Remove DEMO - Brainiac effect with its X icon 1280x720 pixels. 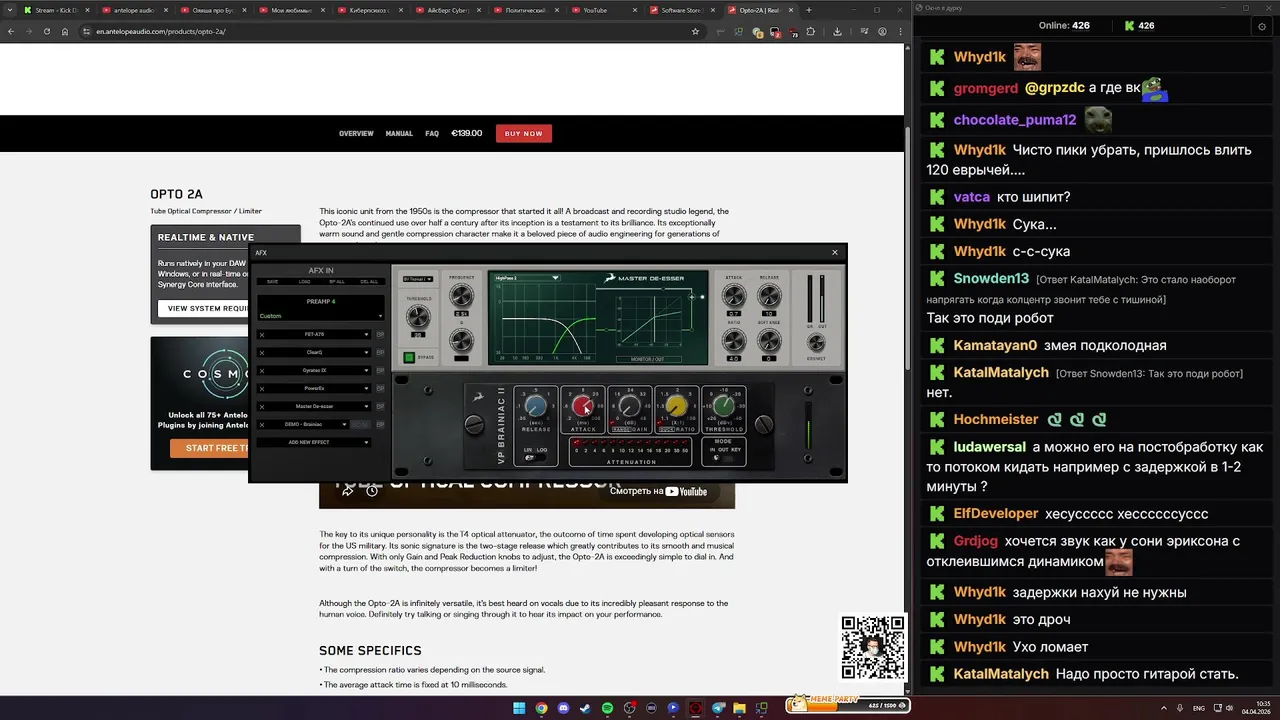[x=262, y=425]
